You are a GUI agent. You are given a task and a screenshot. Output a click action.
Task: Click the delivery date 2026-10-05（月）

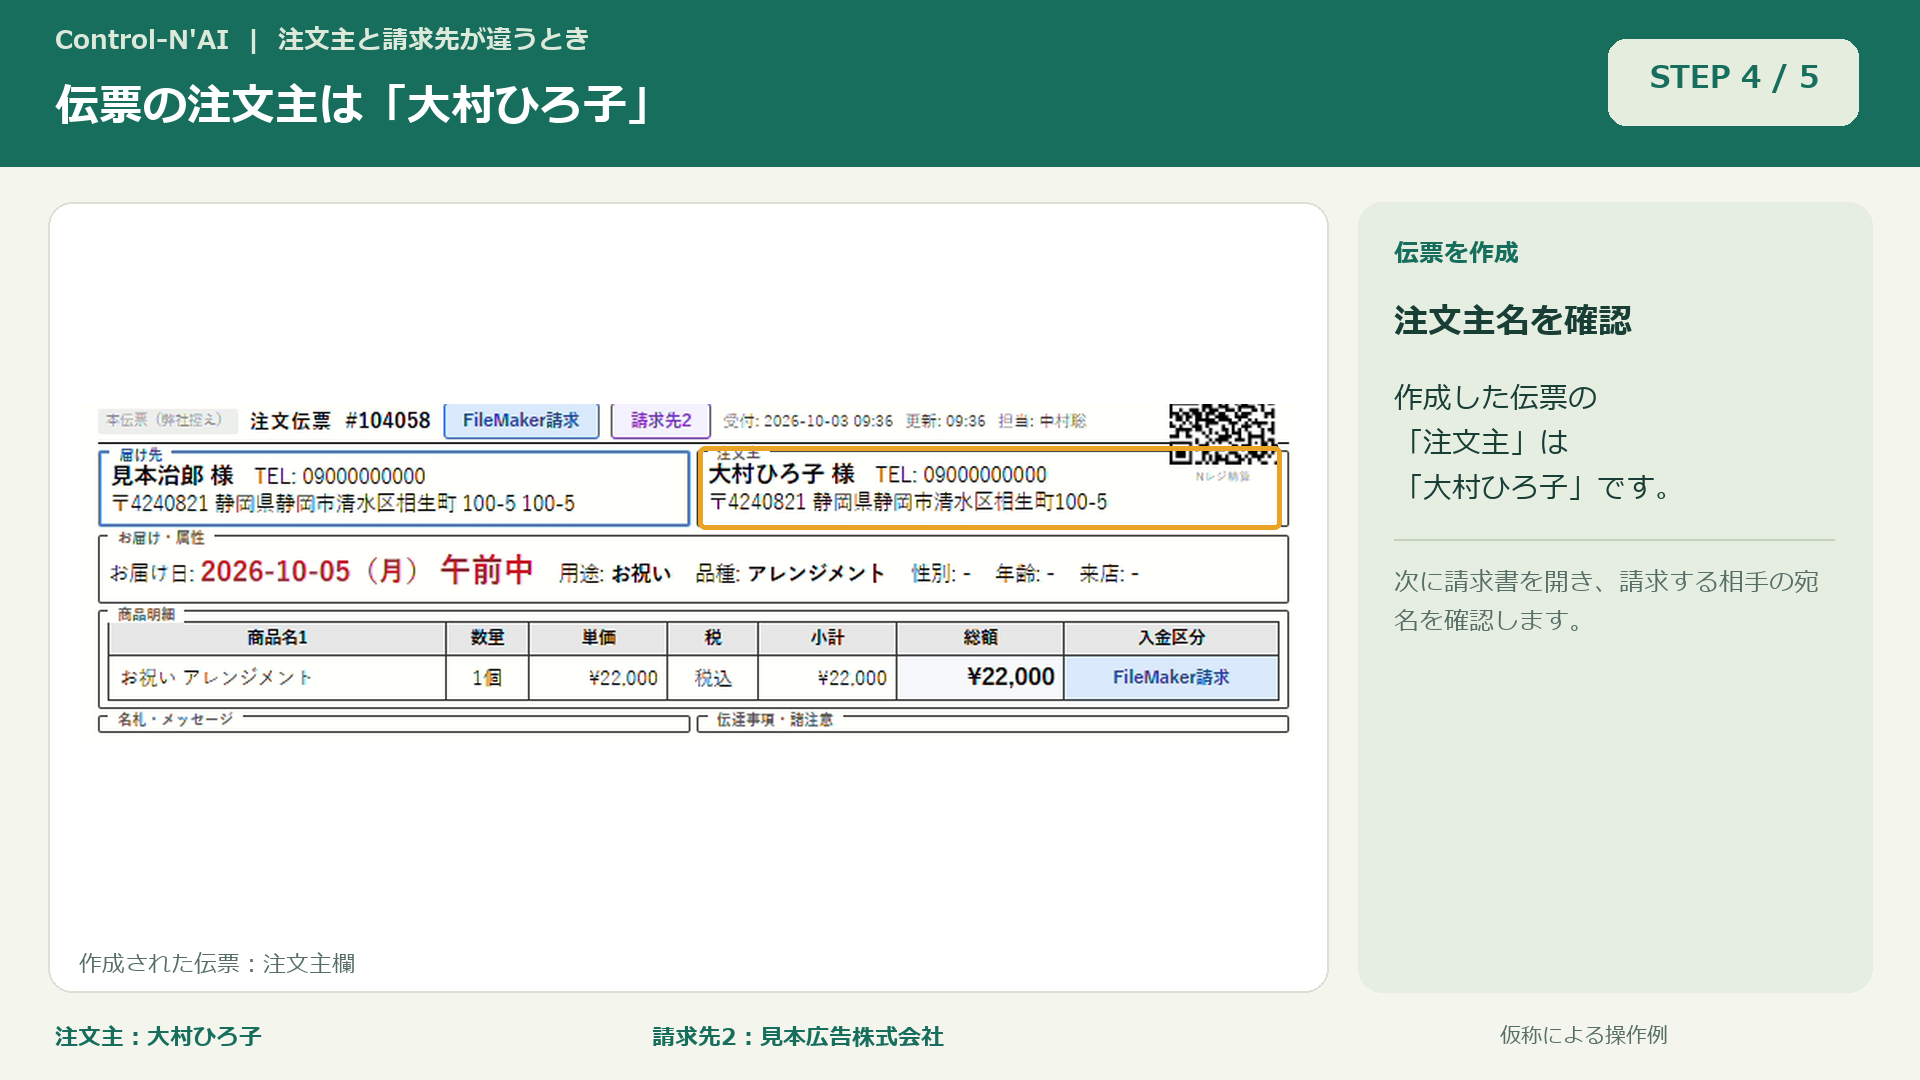pos(309,571)
